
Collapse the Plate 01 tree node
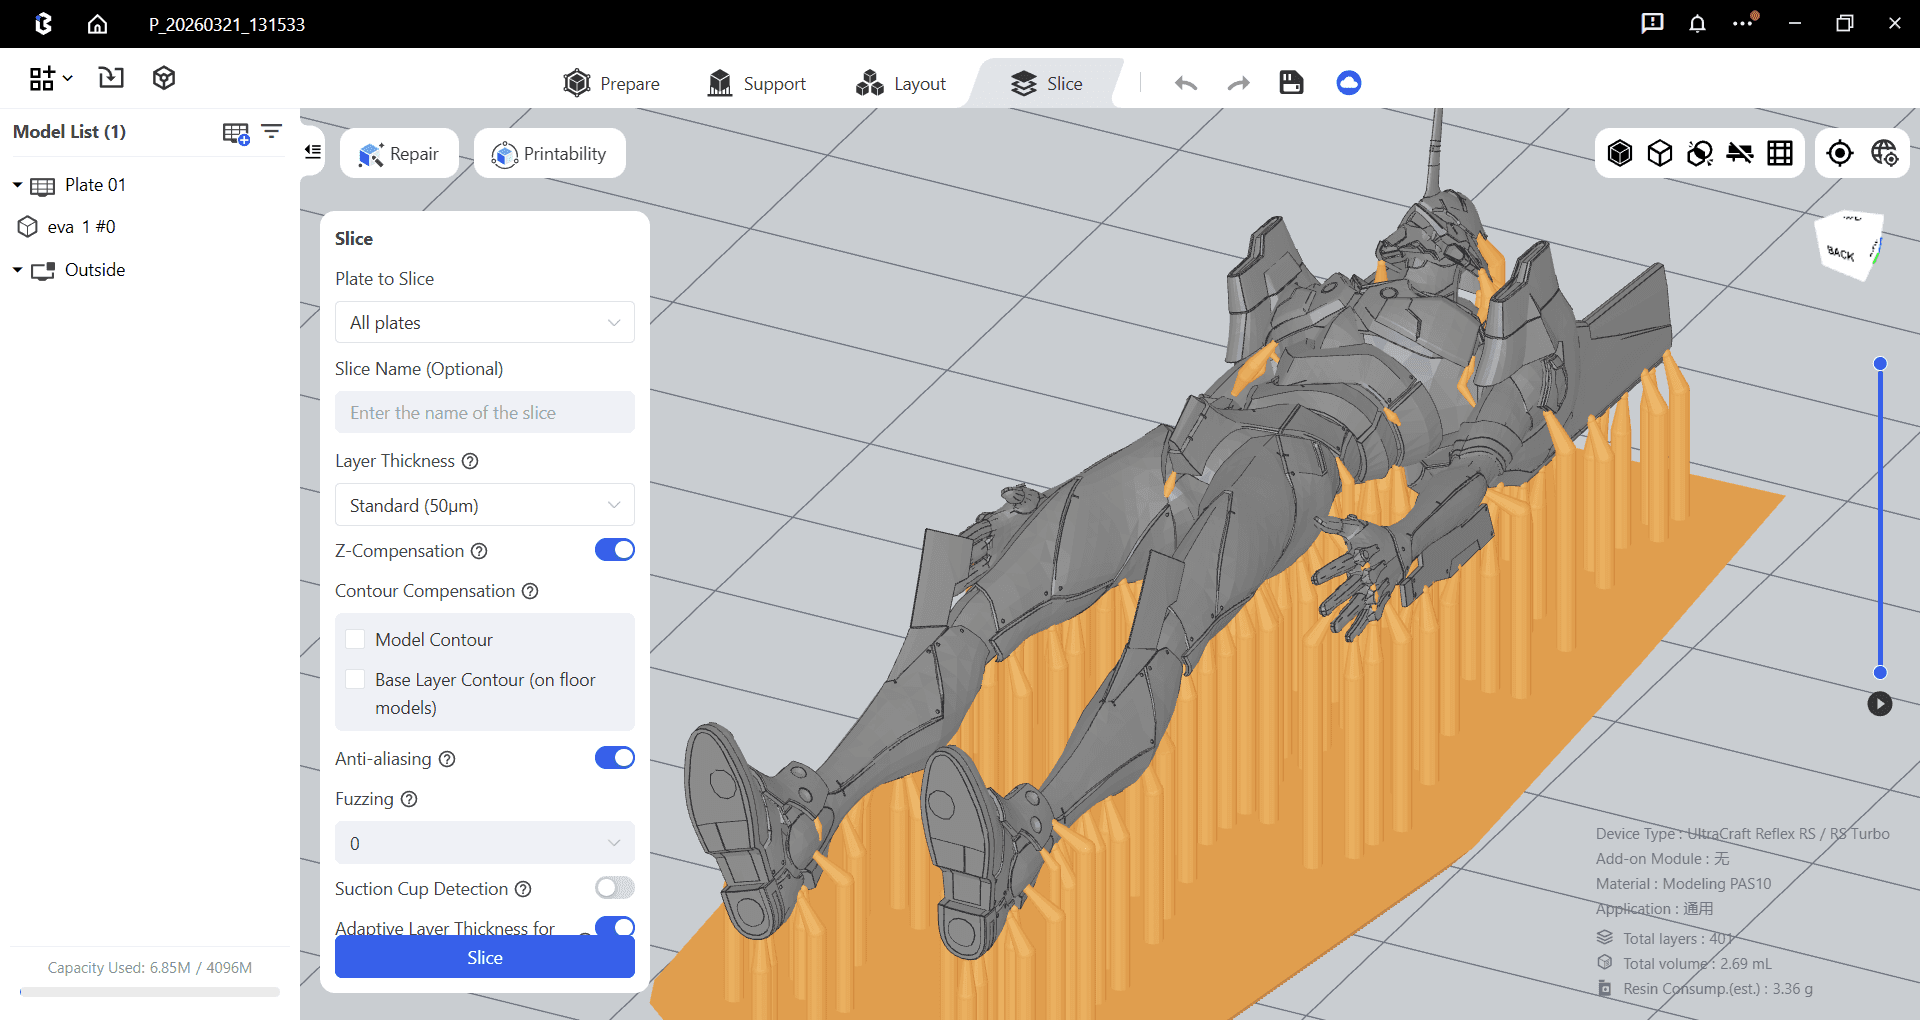coord(17,185)
